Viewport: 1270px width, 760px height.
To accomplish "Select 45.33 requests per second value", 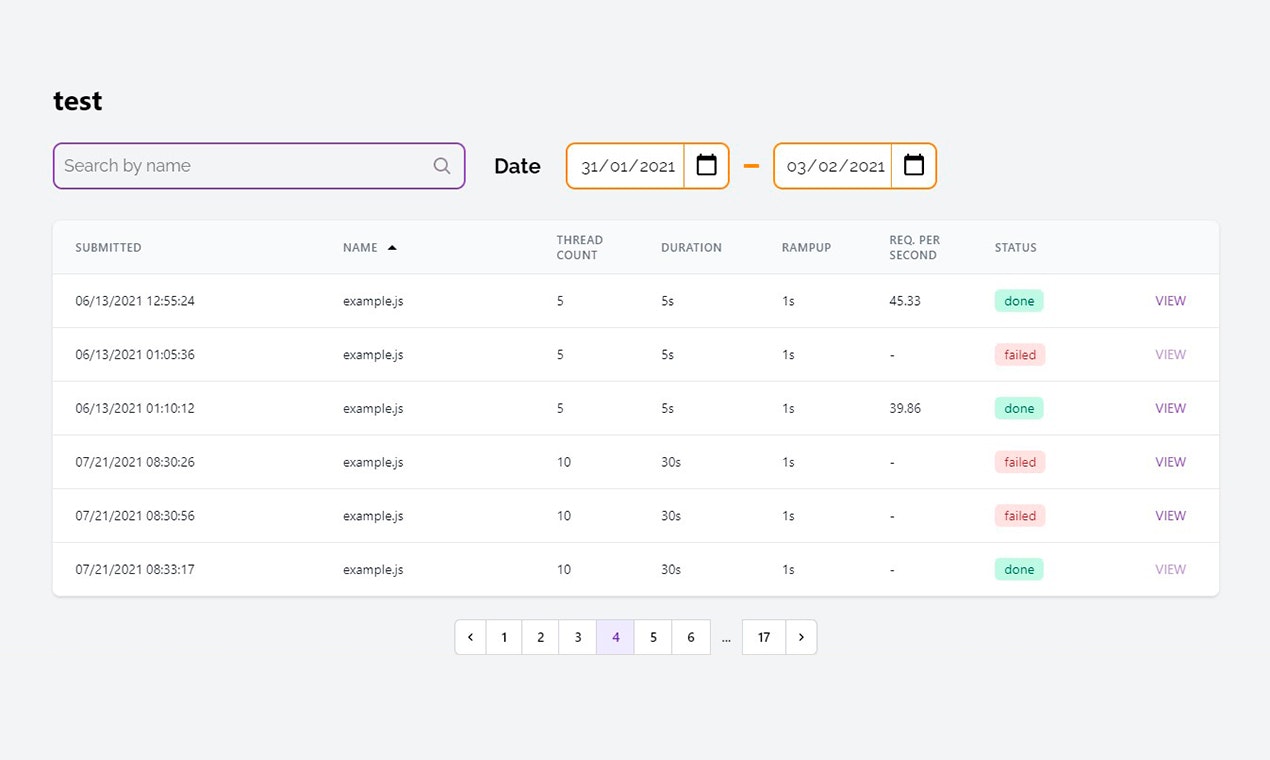I will [x=905, y=301].
